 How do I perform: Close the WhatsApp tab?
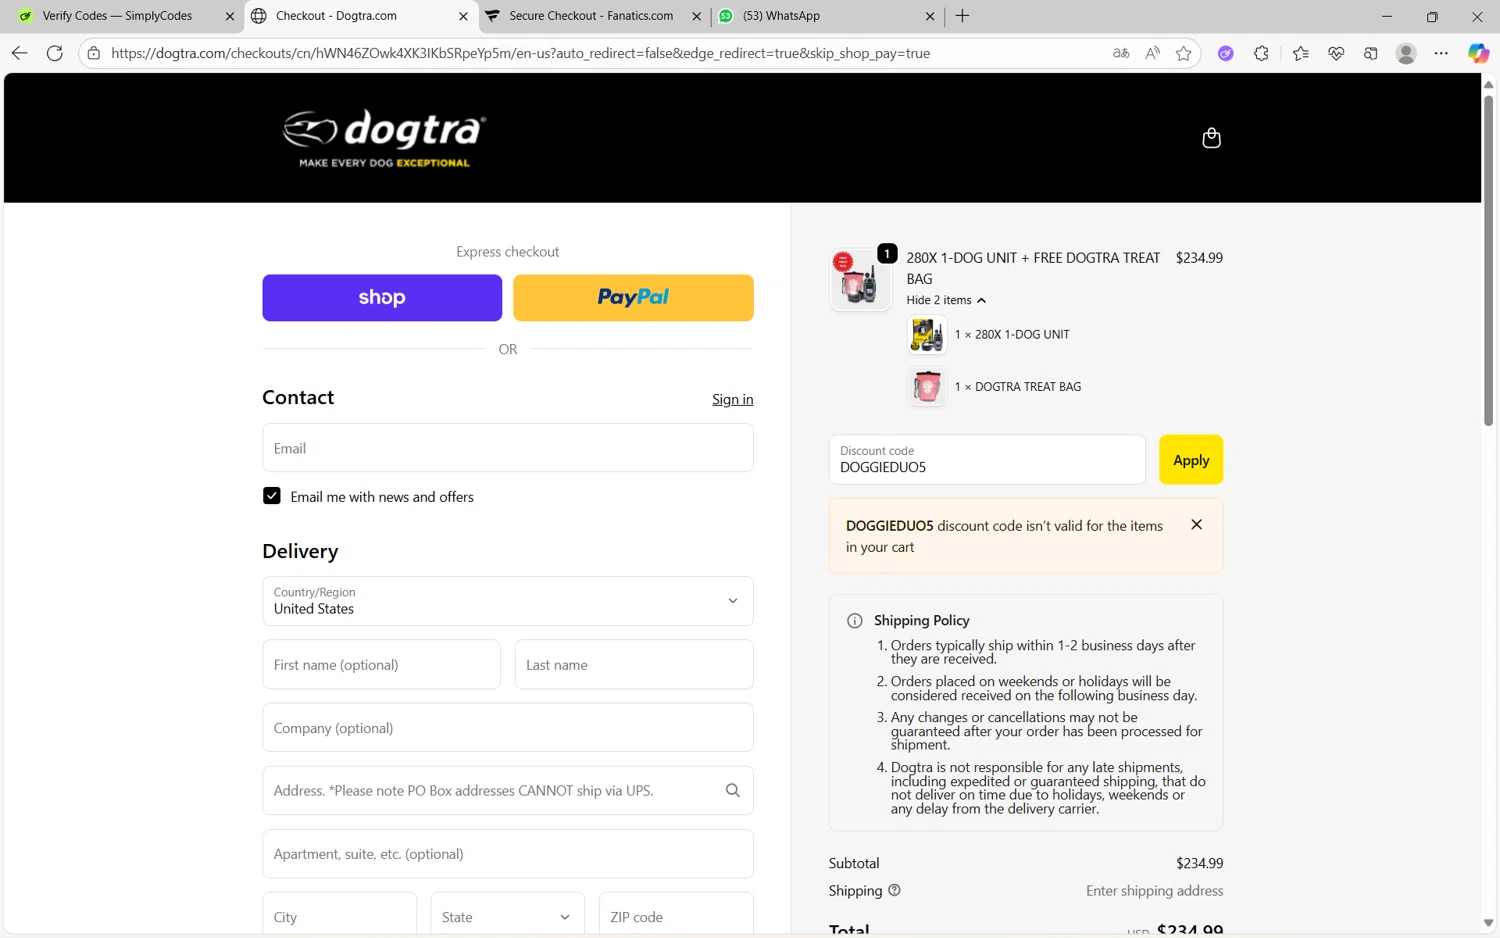[x=930, y=16]
